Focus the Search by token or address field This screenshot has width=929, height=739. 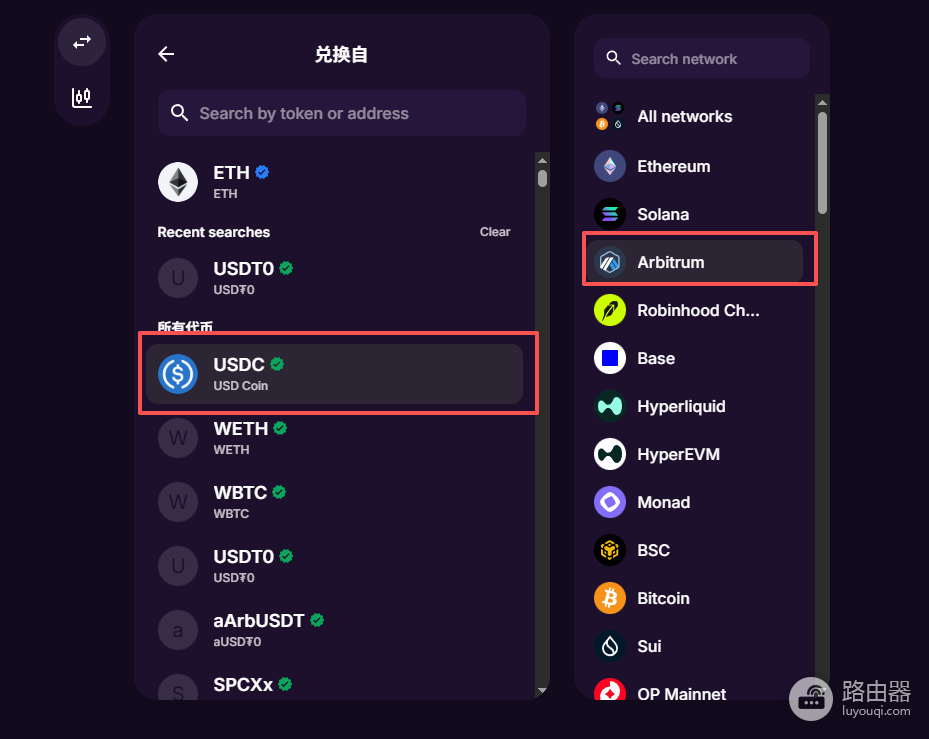[x=342, y=113]
